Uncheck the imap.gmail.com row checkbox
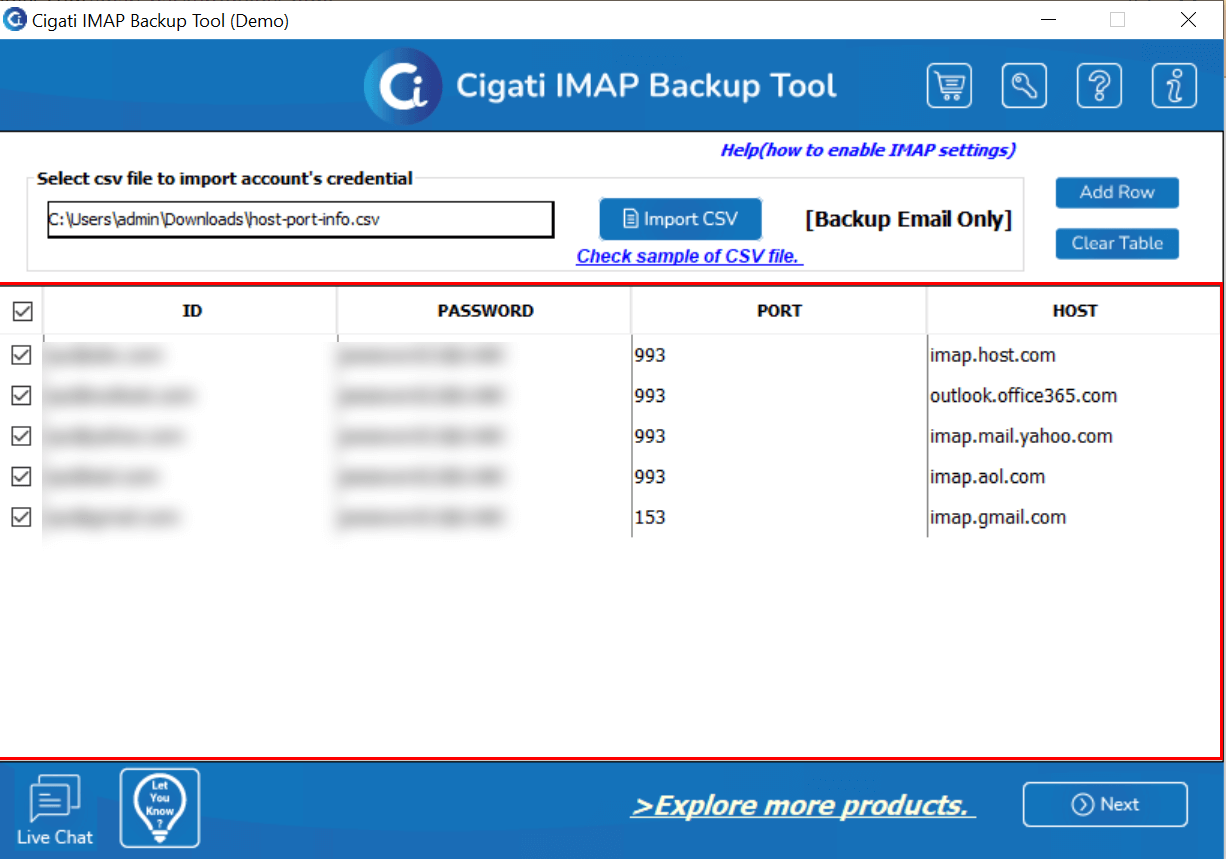 (21, 517)
